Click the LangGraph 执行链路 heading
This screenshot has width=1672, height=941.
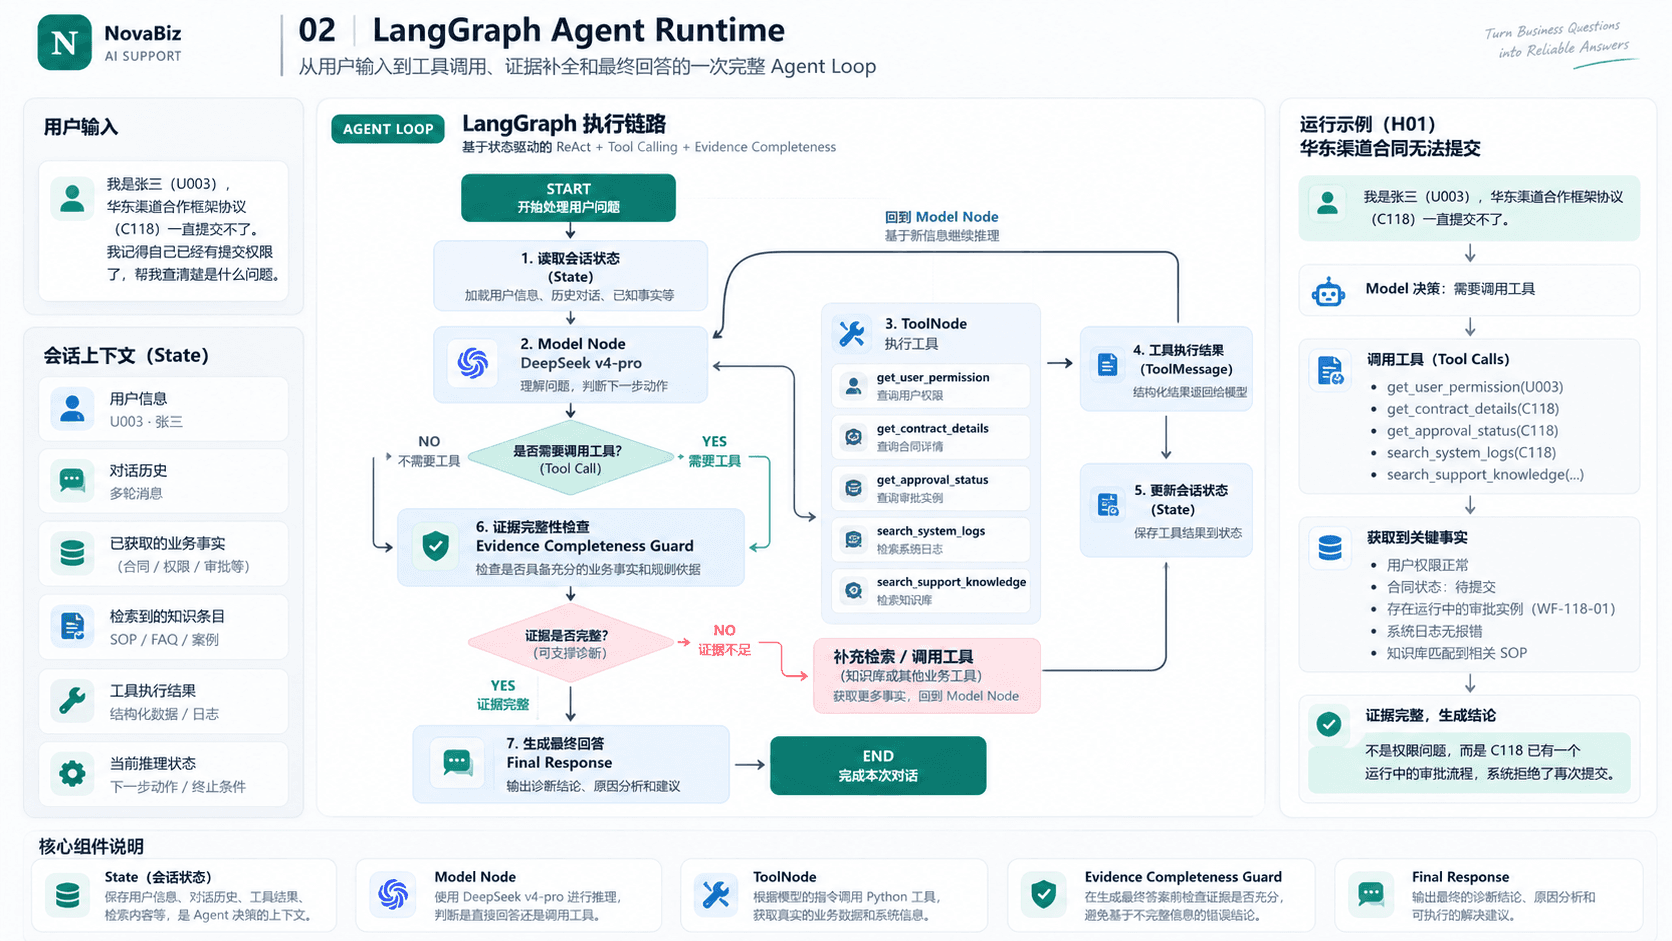(564, 124)
